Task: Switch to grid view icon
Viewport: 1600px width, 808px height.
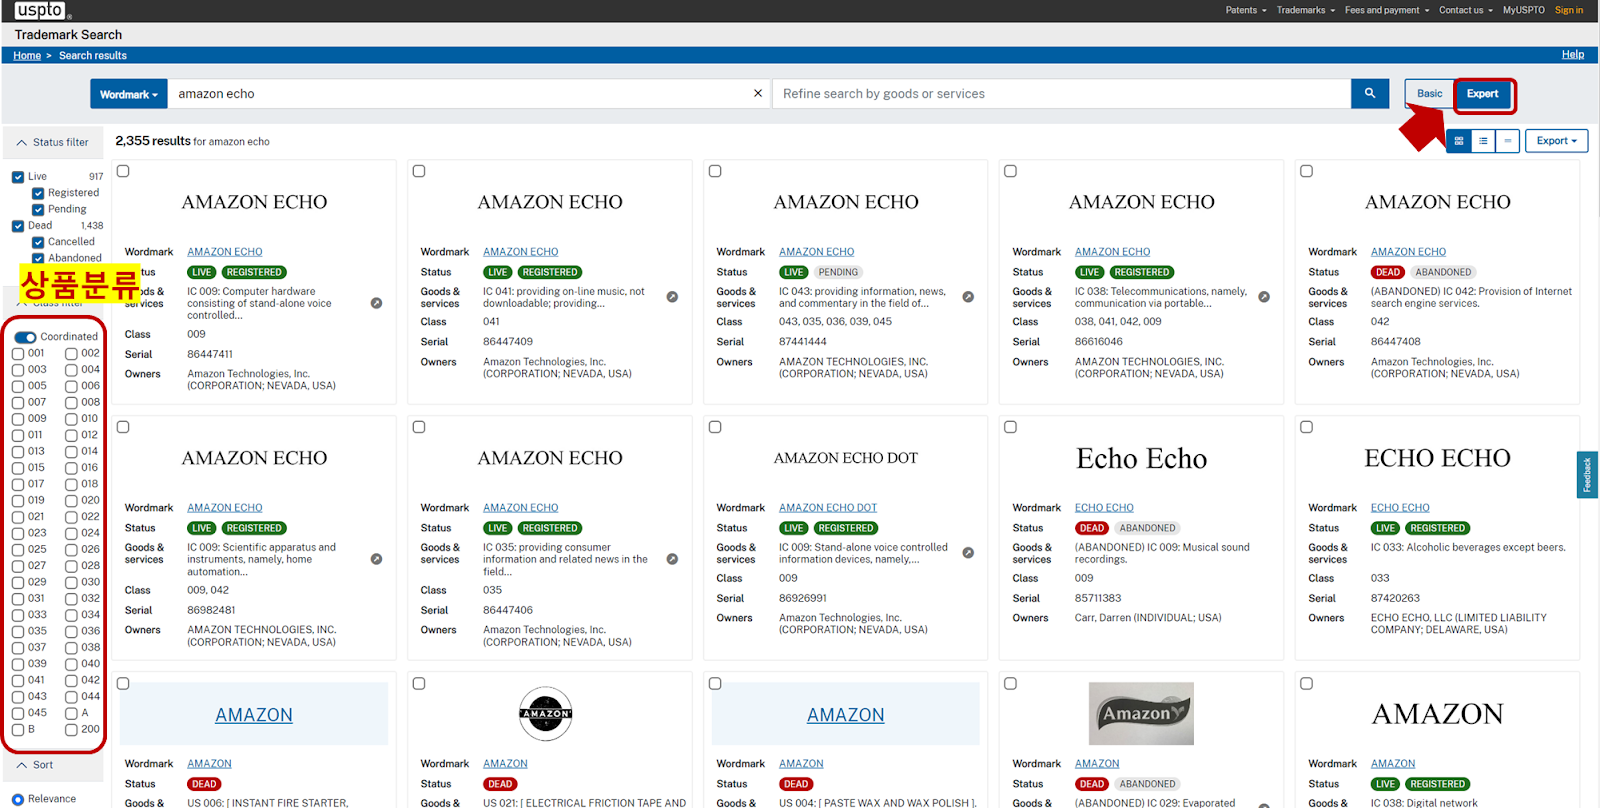Action: coord(1458,141)
